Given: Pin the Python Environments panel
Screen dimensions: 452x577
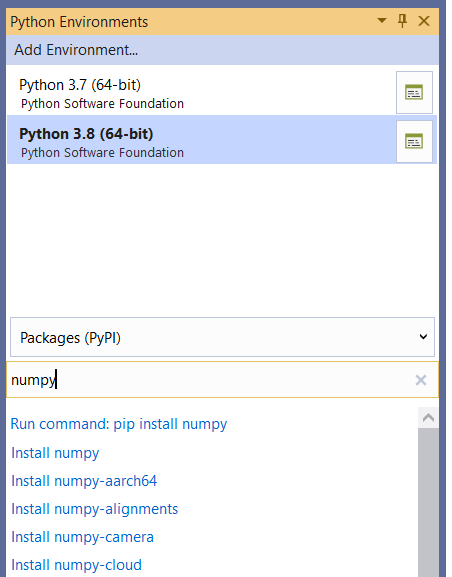Looking at the screenshot, I should [403, 21].
